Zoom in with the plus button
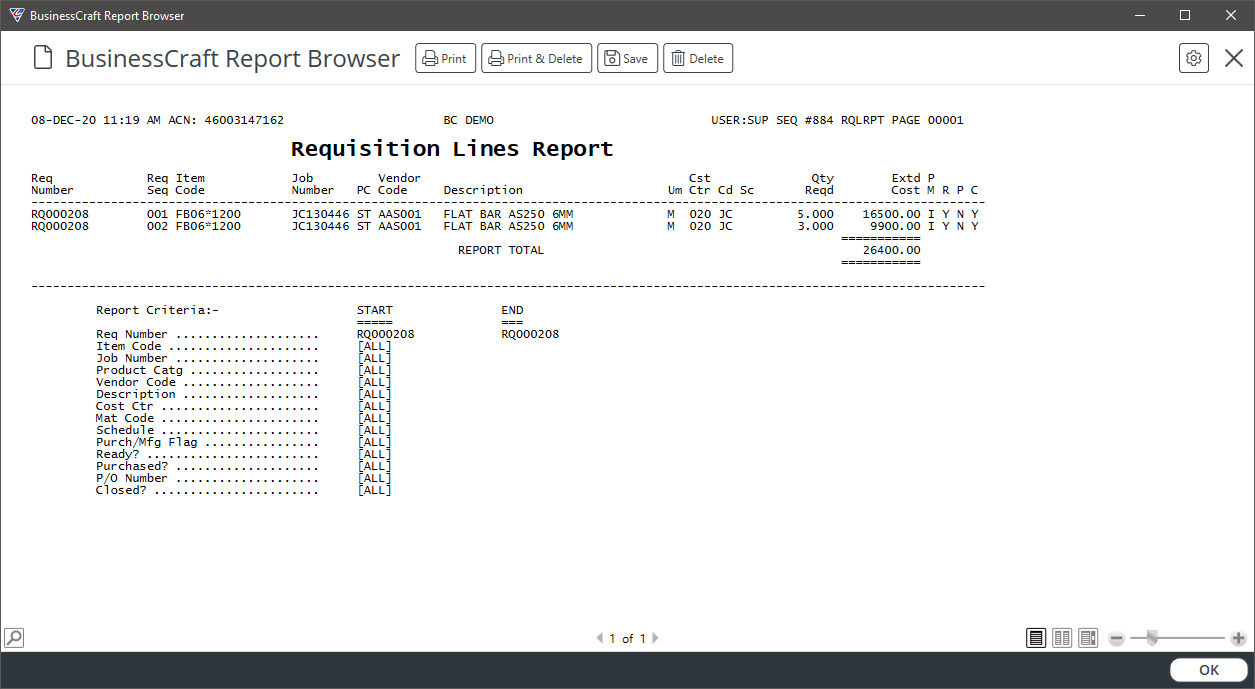 point(1238,638)
